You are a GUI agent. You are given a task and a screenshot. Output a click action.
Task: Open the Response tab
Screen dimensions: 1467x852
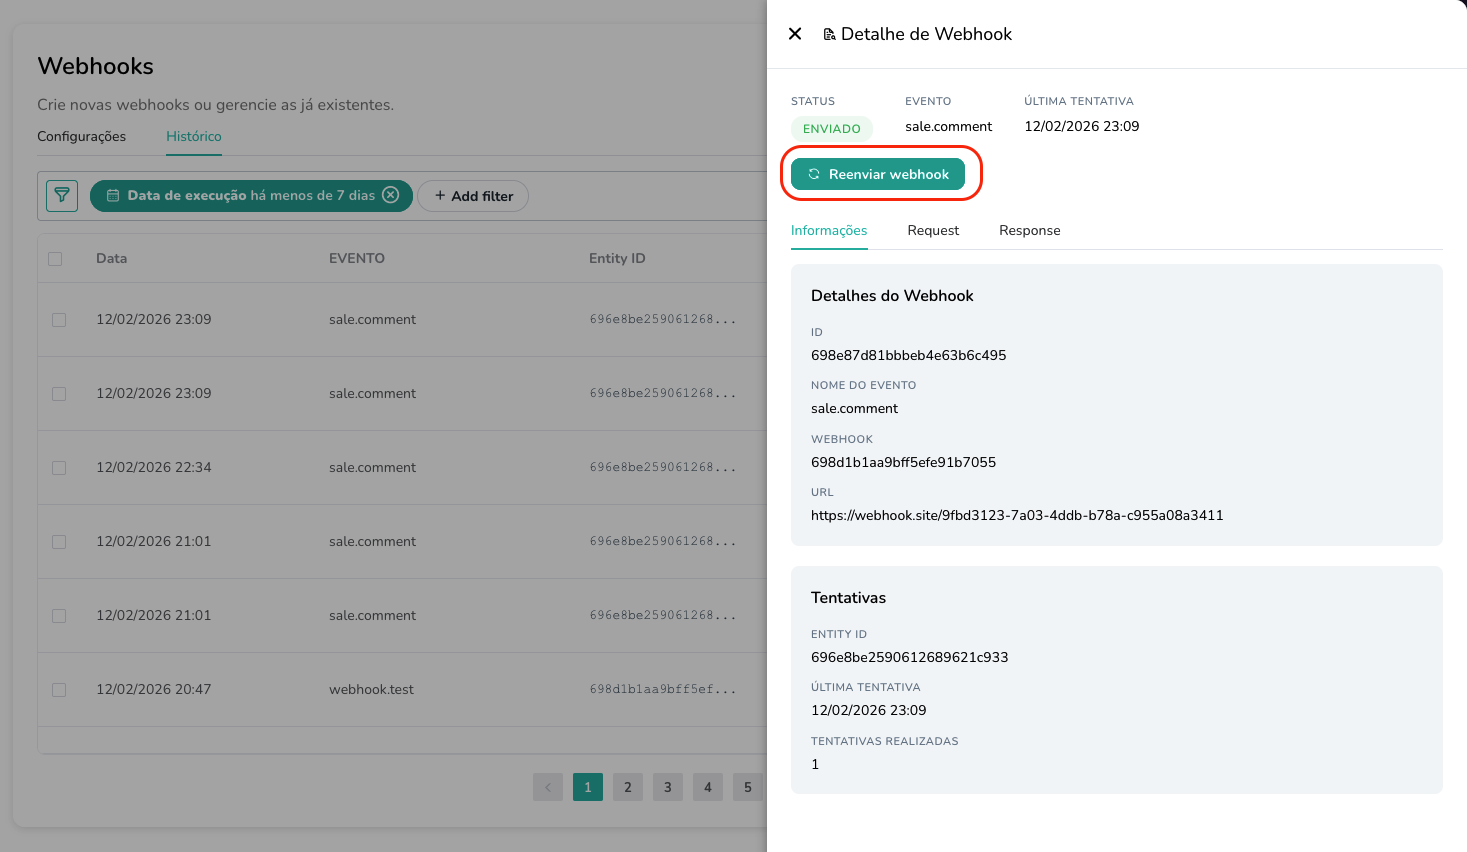[1029, 230]
